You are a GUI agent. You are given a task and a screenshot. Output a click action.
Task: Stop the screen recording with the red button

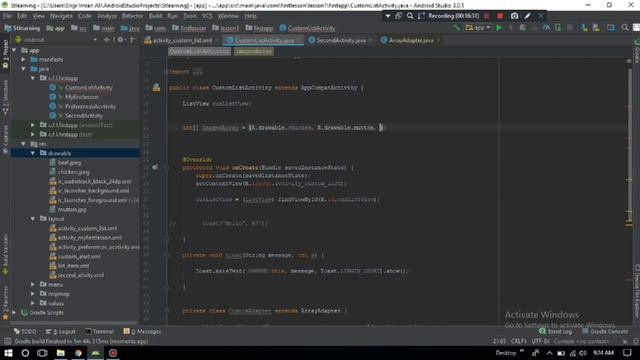click(500, 16)
